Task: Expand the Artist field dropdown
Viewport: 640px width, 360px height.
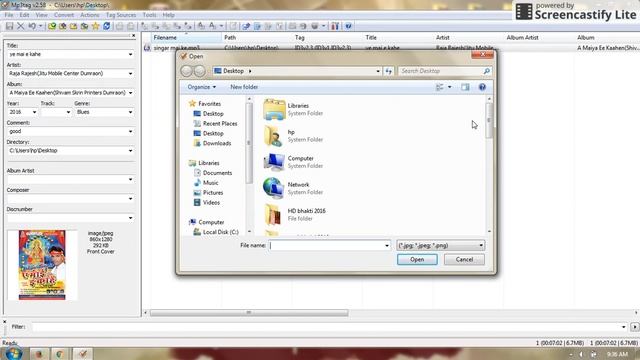Action: click(x=130, y=73)
